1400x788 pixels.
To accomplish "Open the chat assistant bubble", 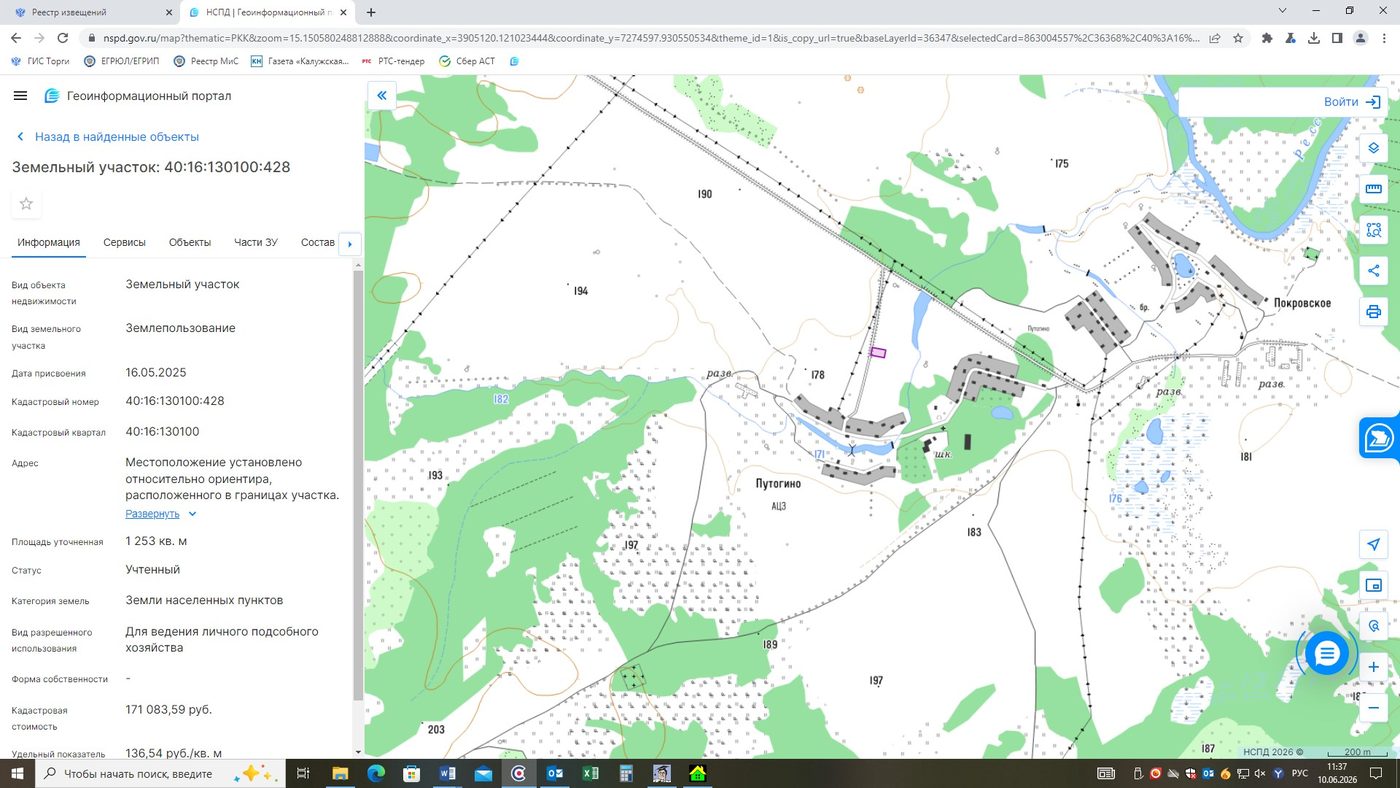I will (1327, 654).
